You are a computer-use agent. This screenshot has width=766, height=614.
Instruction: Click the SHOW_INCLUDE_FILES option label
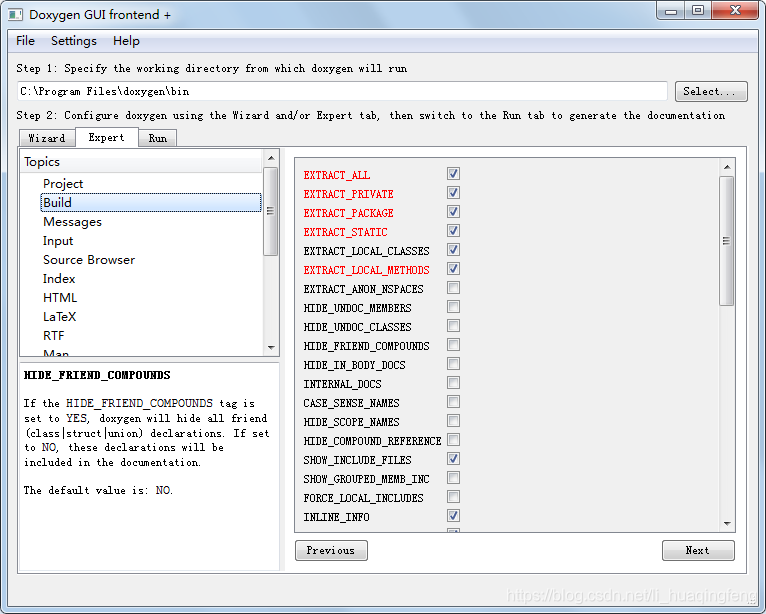click(x=357, y=460)
